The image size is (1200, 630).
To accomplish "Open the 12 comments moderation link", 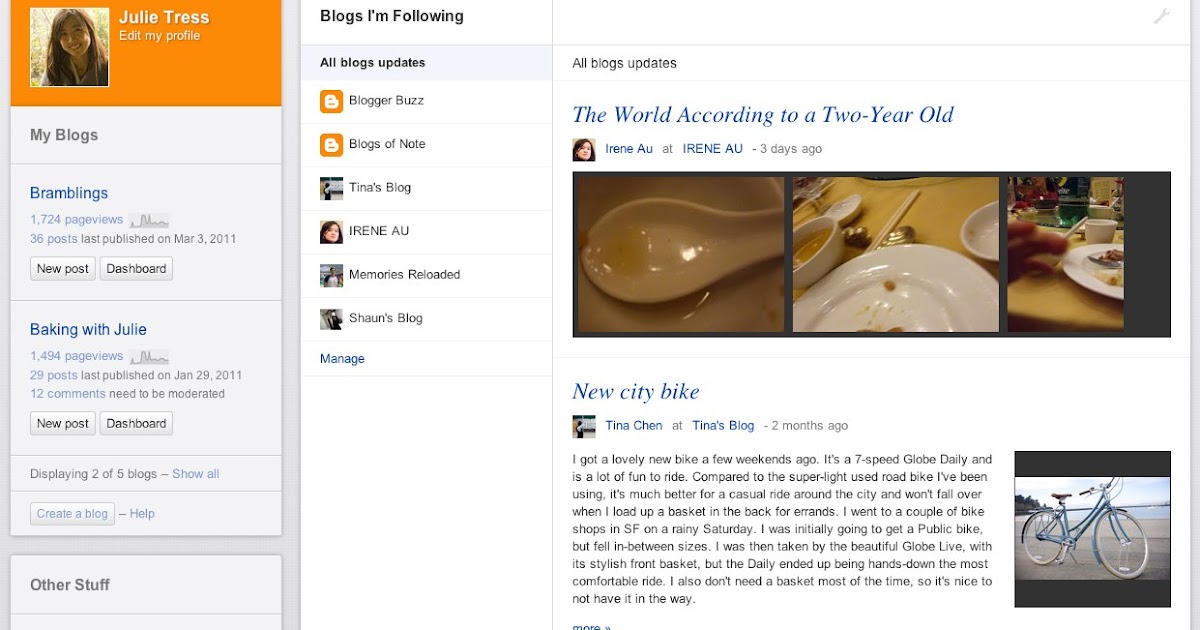I will pyautogui.click(x=68, y=394).
